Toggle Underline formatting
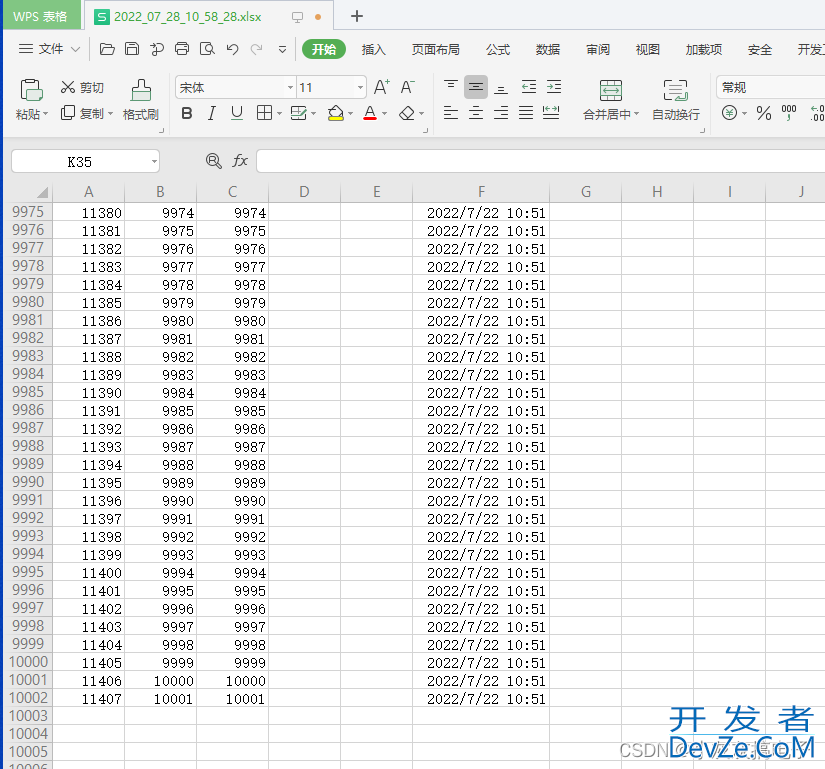 [236, 114]
